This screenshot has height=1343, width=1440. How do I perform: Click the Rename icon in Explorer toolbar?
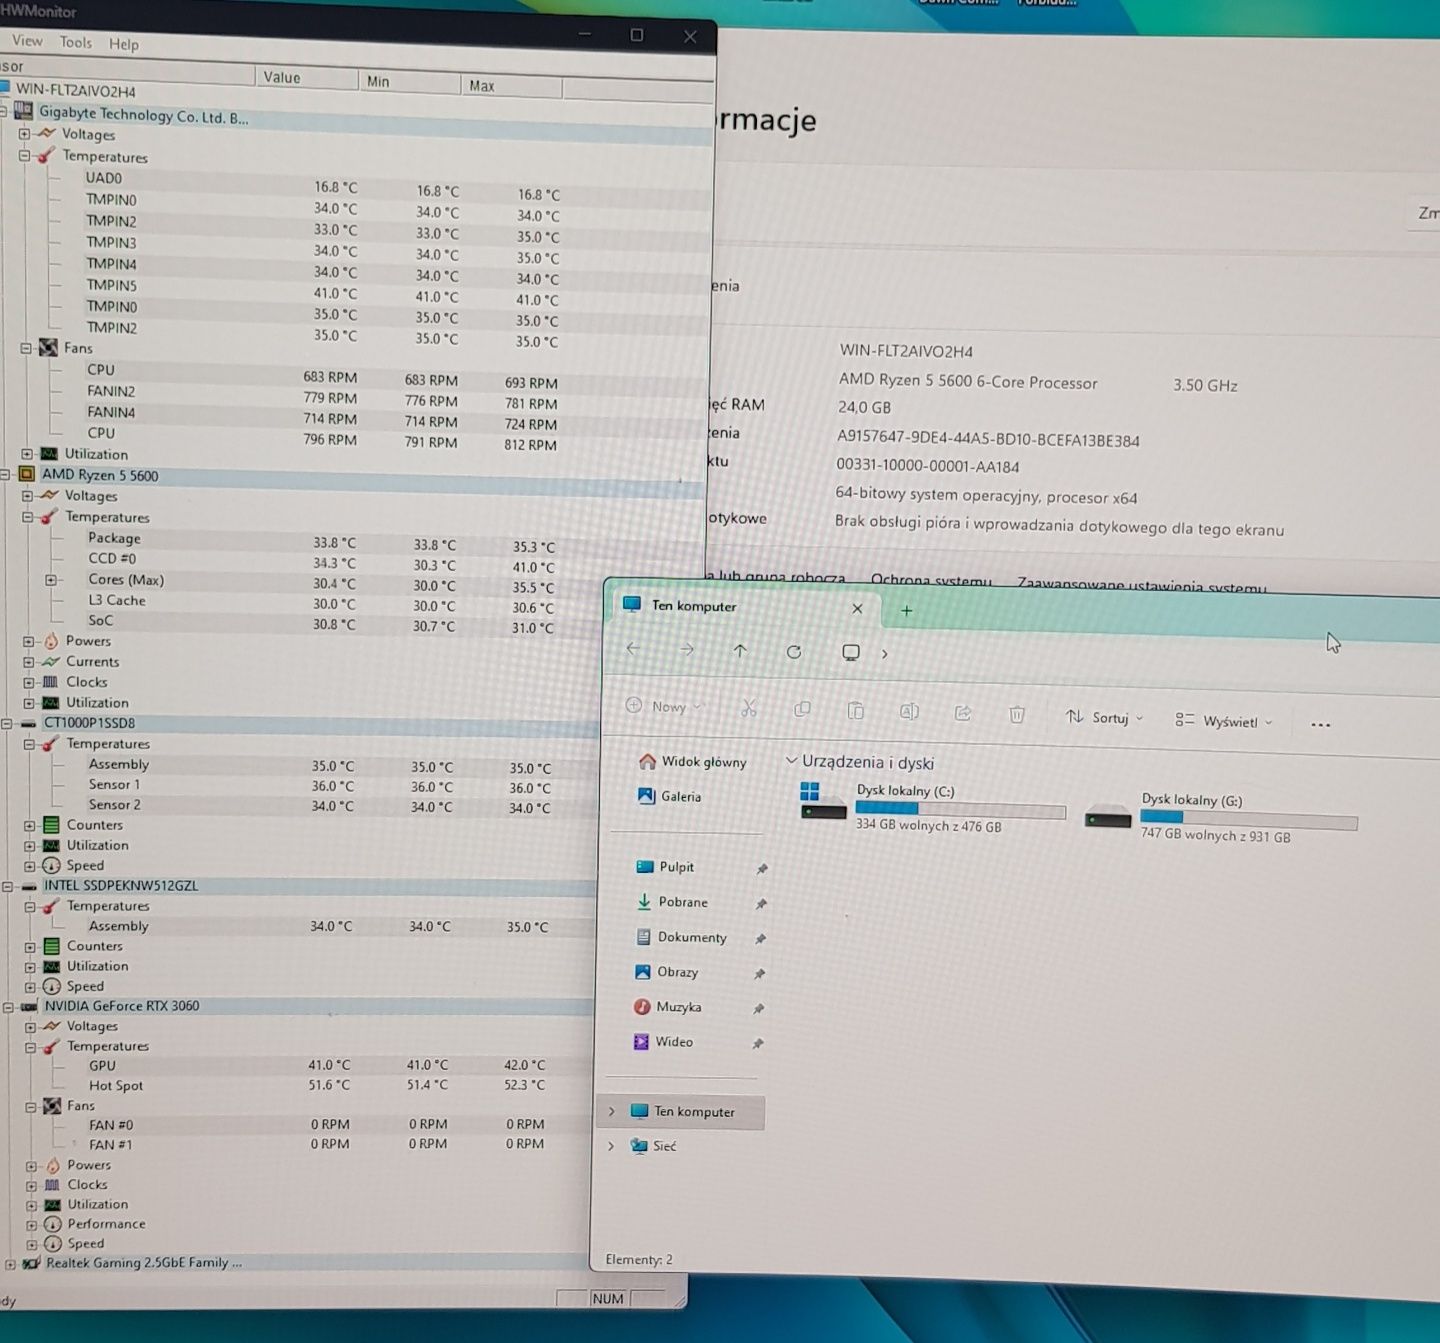coord(909,711)
